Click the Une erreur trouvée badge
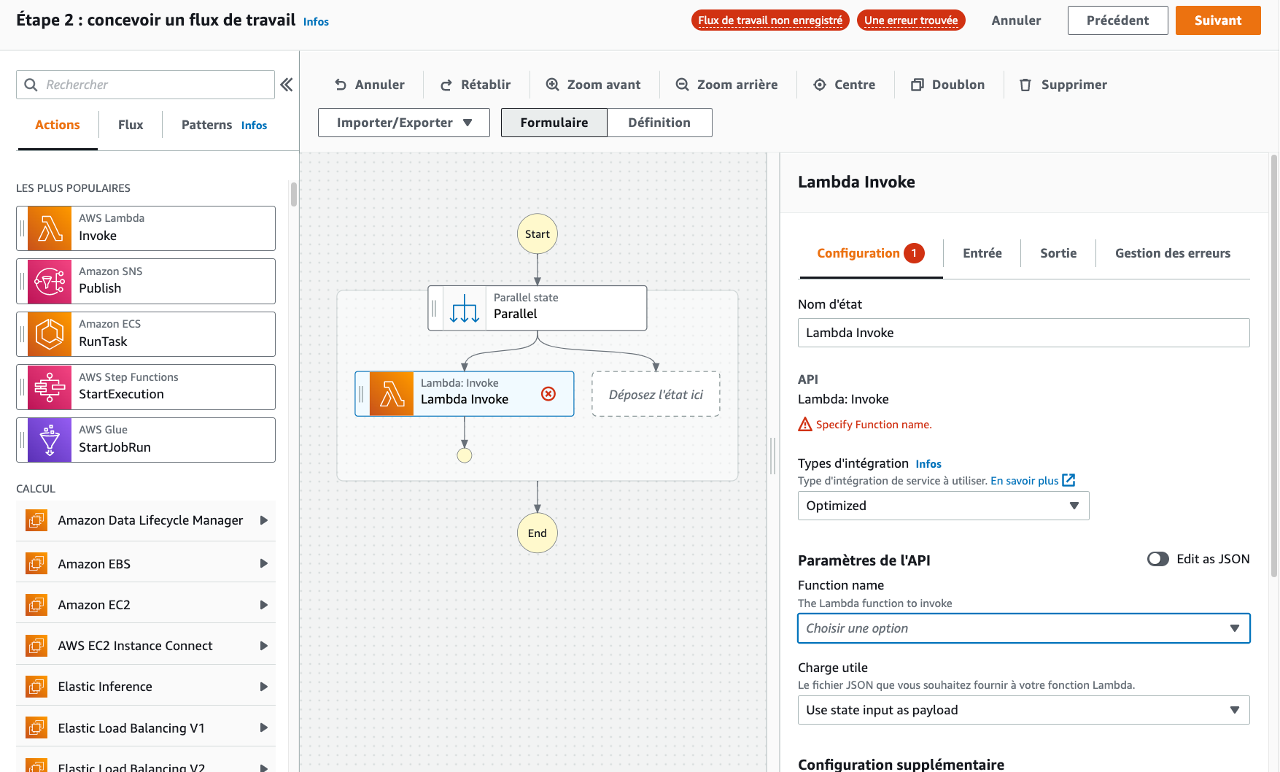This screenshot has width=1280, height=772. coord(911,20)
